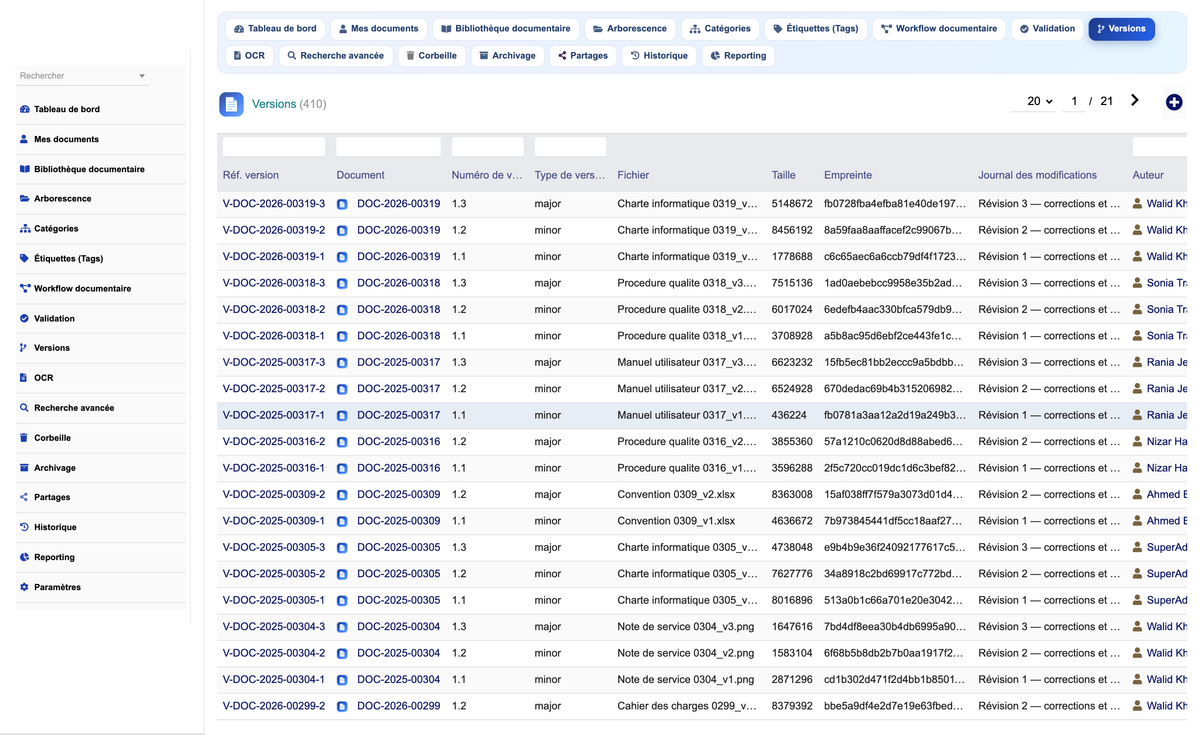Open Arborescence in the sidebar
1200x743 pixels.
point(56,199)
